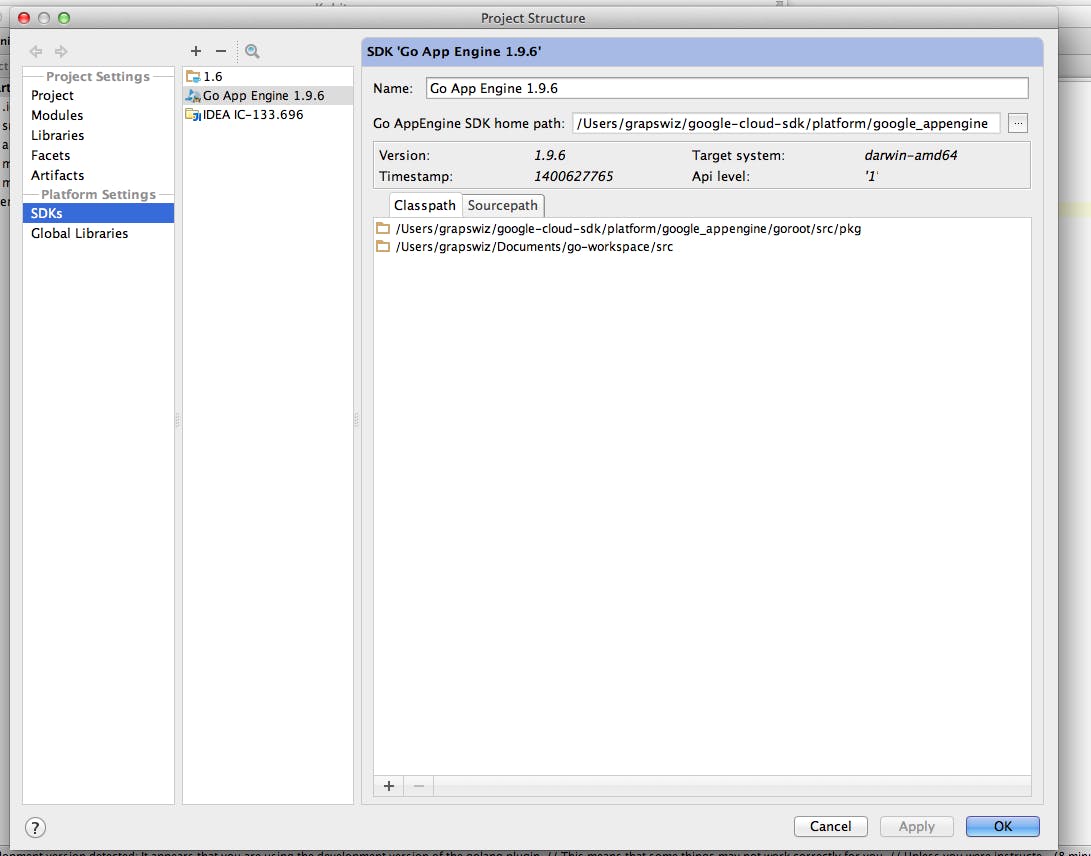
Task: Click the target system value darwin-amd64
Action: coord(911,155)
